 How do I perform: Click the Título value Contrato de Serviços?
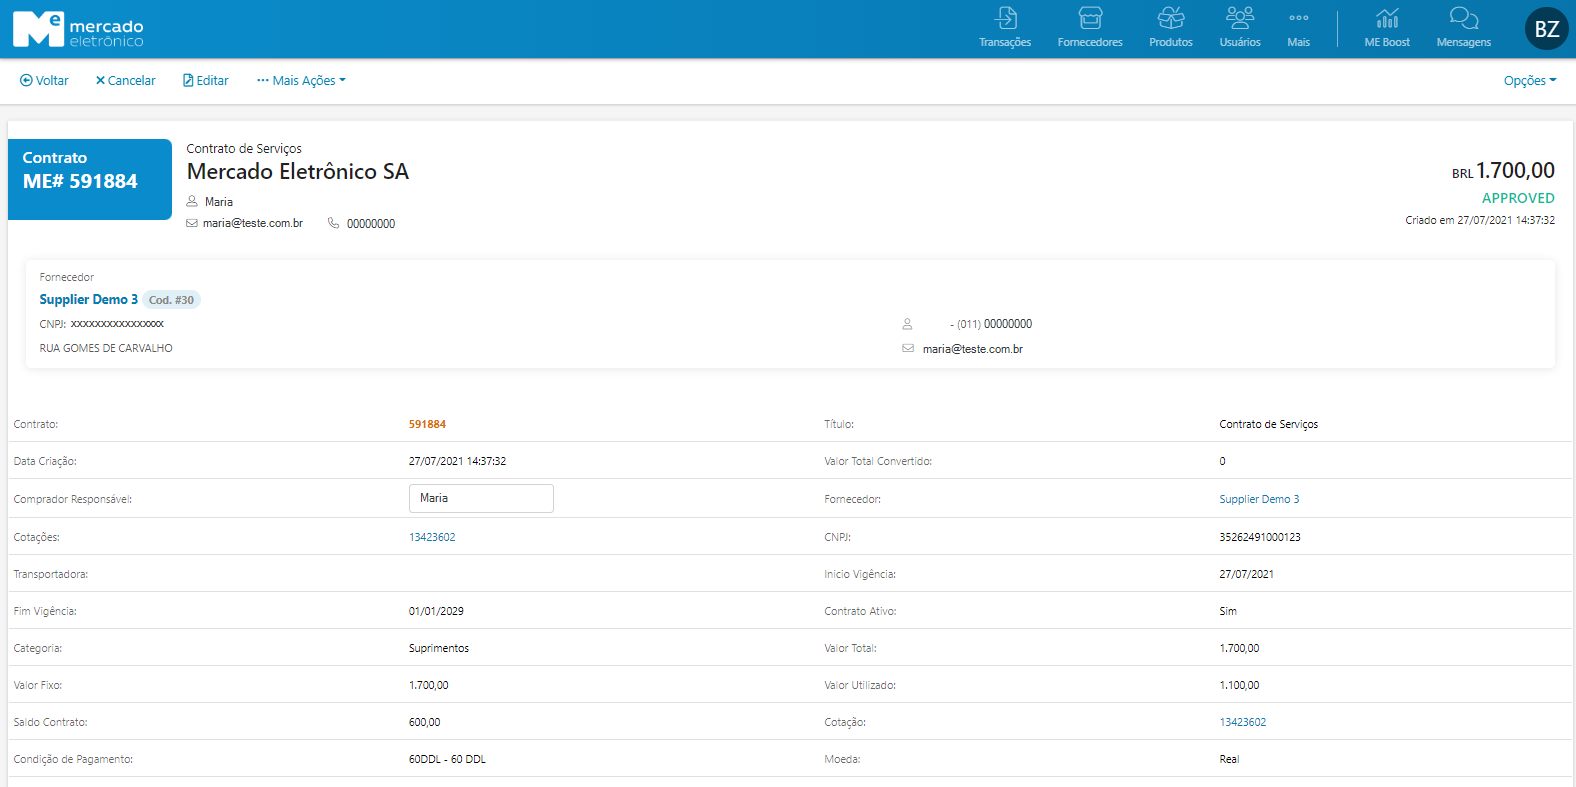click(1269, 424)
